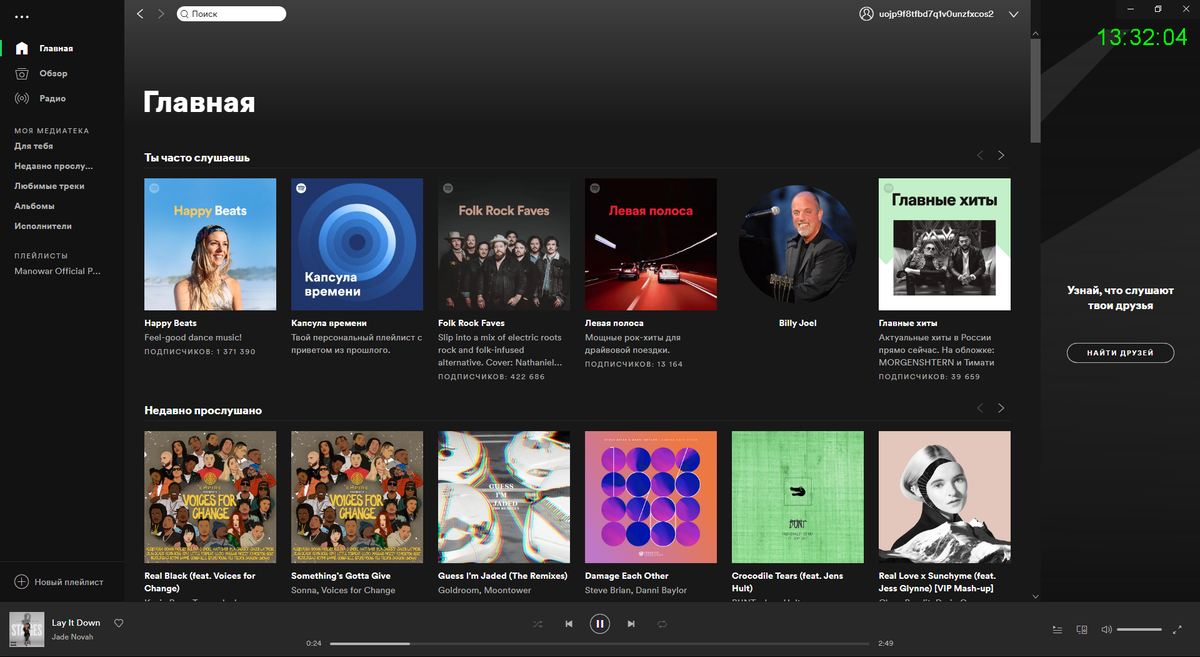Open Обзор in the sidebar
This screenshot has width=1200, height=657.
(x=53, y=73)
